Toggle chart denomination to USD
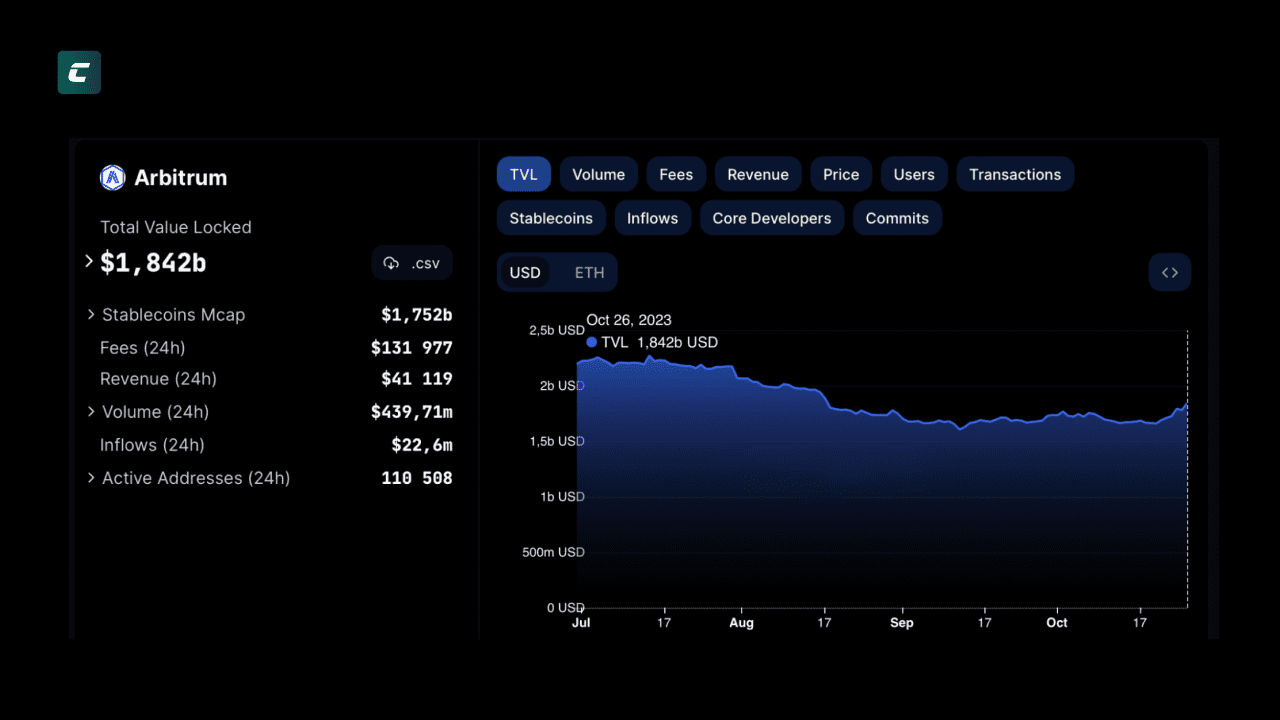The height and width of the screenshot is (720, 1280). click(x=525, y=272)
